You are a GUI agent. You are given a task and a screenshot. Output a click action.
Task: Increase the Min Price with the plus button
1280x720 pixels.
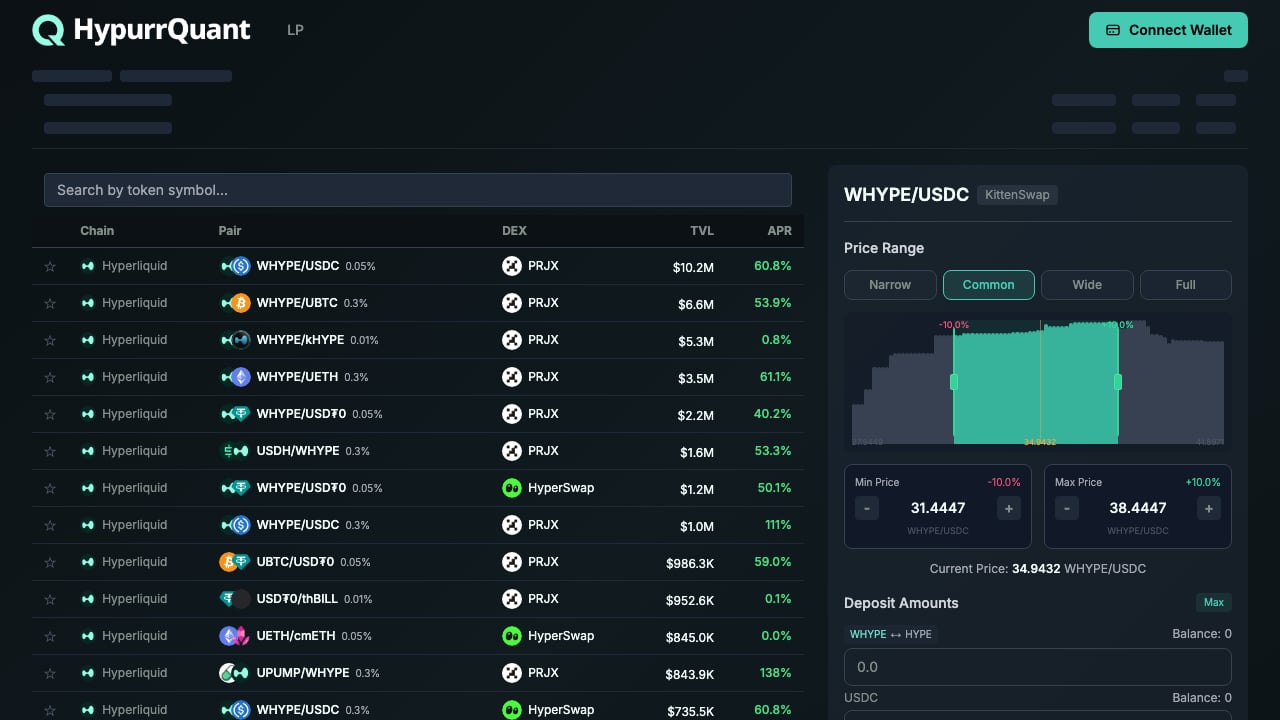pyautogui.click(x=1008, y=508)
